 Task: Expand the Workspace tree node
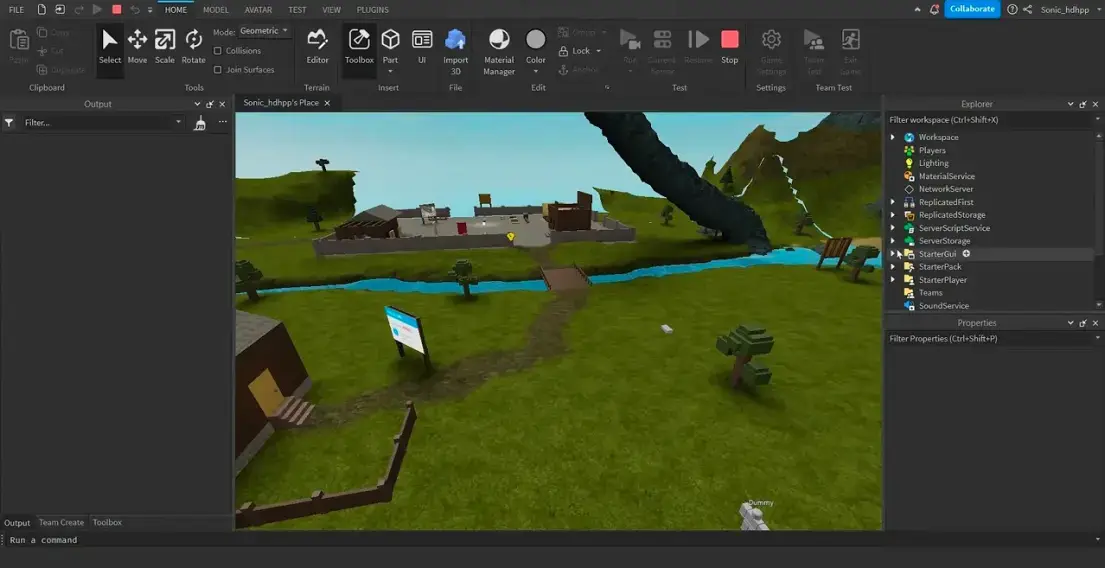pyautogui.click(x=893, y=137)
